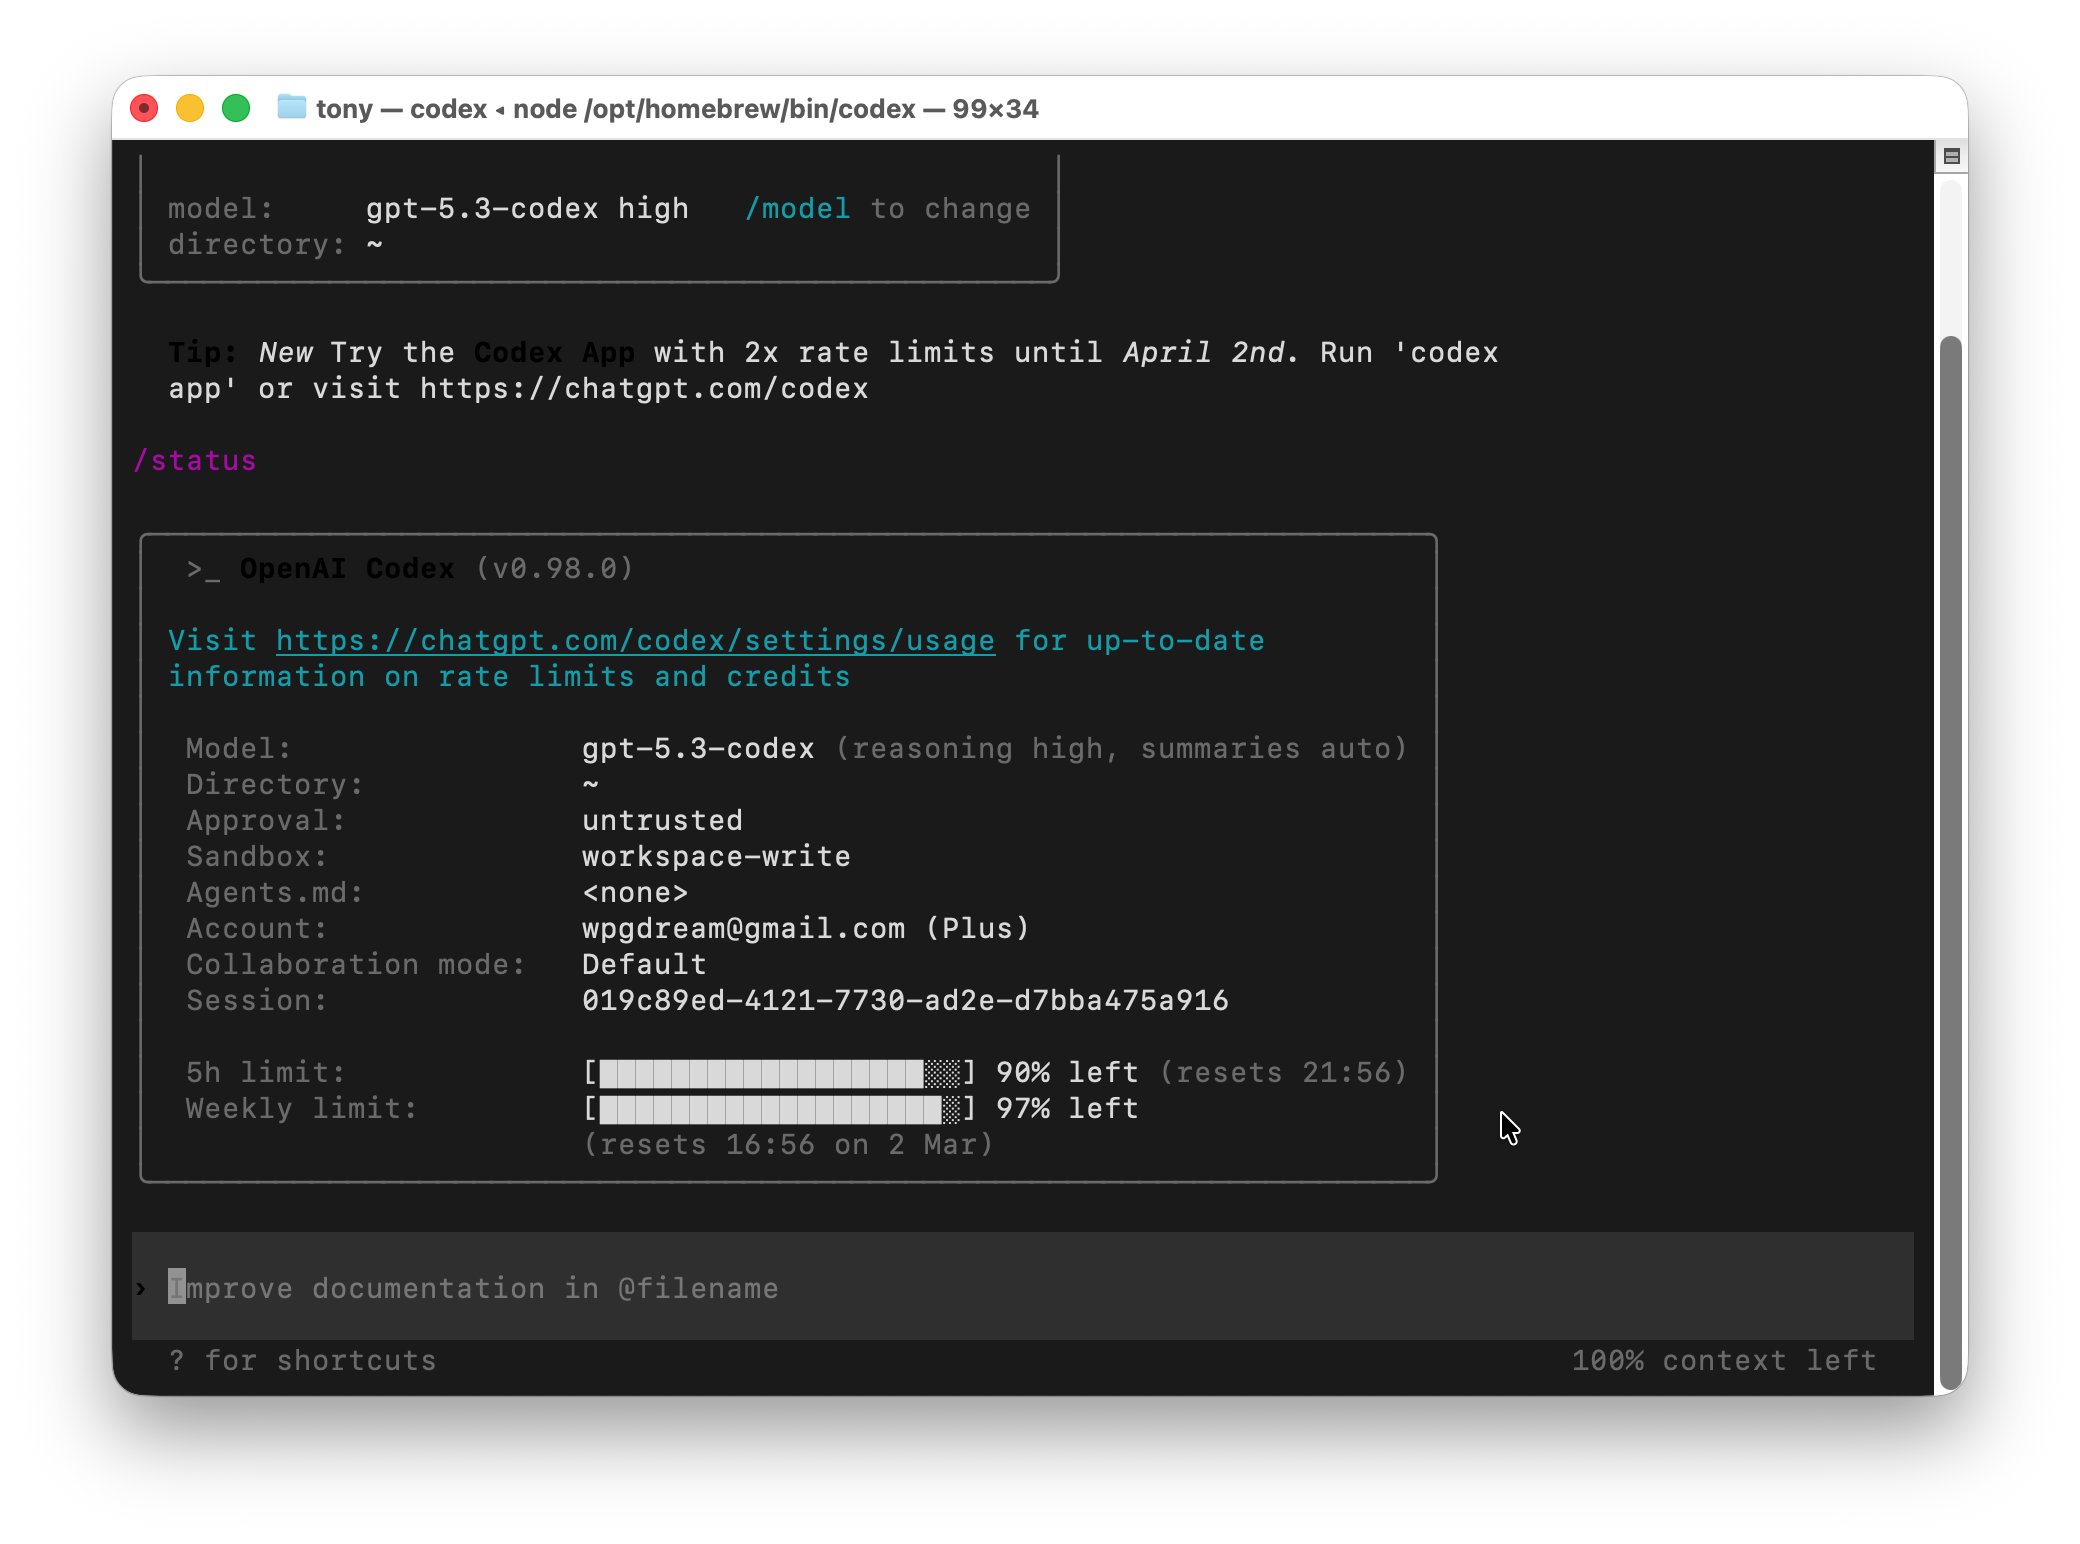This screenshot has width=2080, height=1544.
Task: Click the folder proxy icon in title bar
Action: point(291,107)
